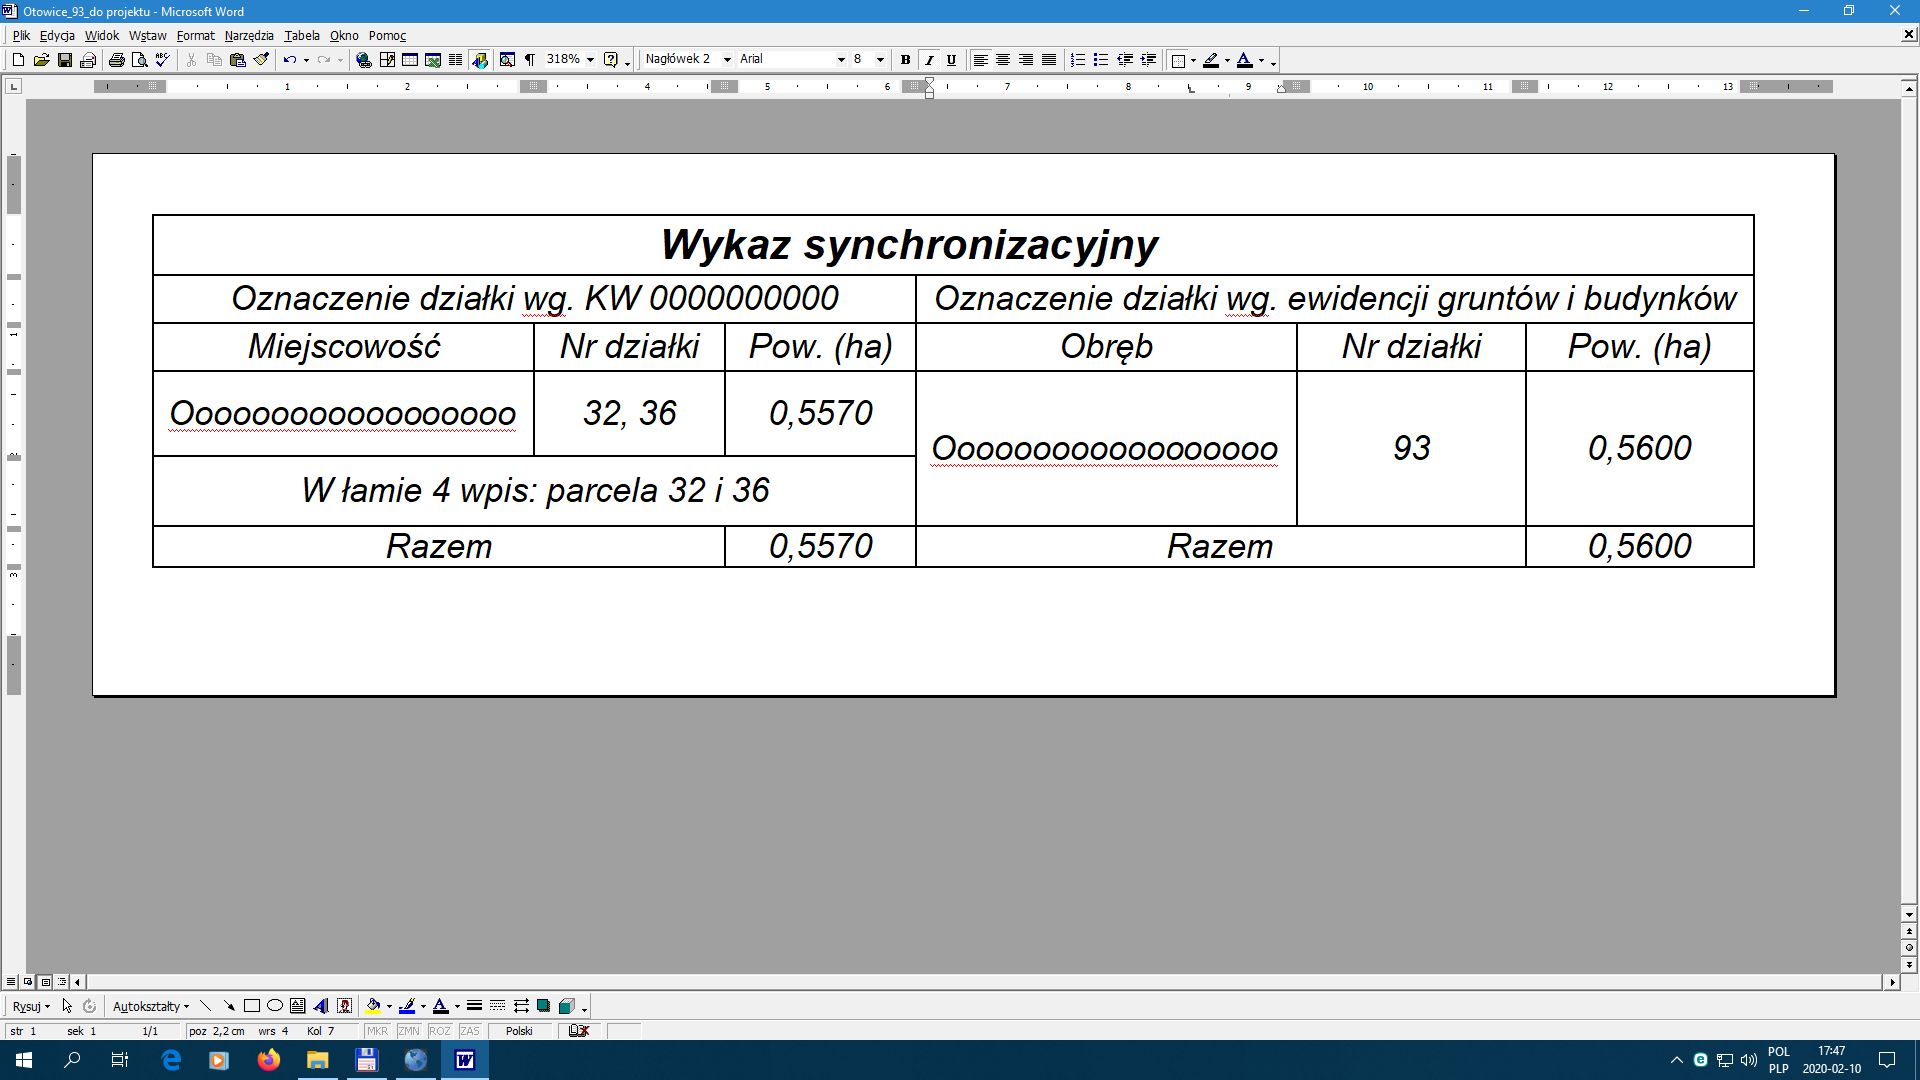Open the style dropdown showing Nagłówek 2
Screen dimensions: 1920x1080
click(x=727, y=60)
